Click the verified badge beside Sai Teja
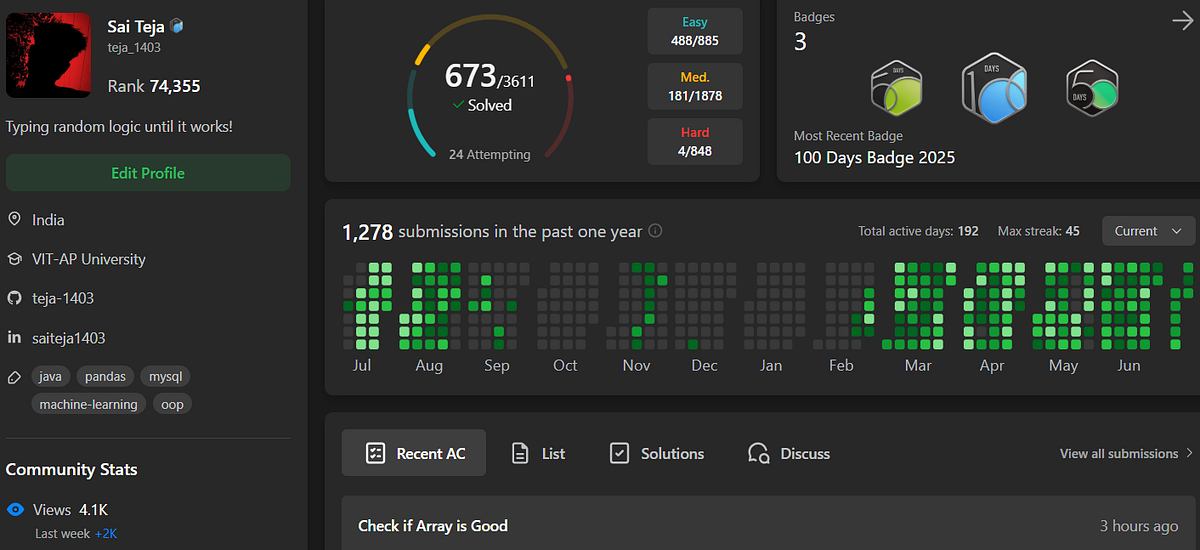1200x550 pixels. coord(176,26)
